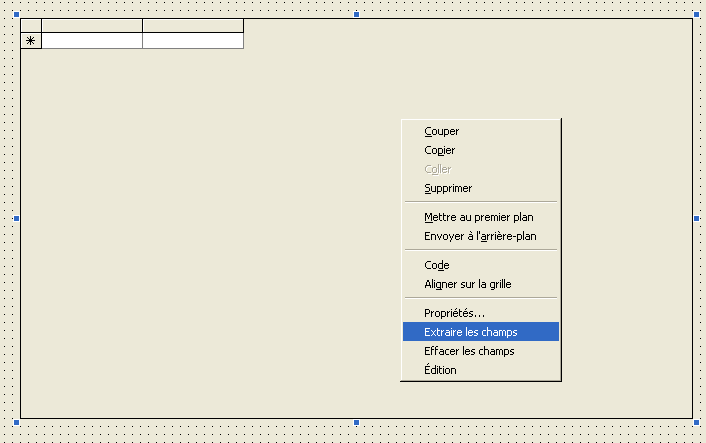Image resolution: width=706 pixels, height=443 pixels.
Task: Click the first column header of grid
Action: click(x=92, y=25)
